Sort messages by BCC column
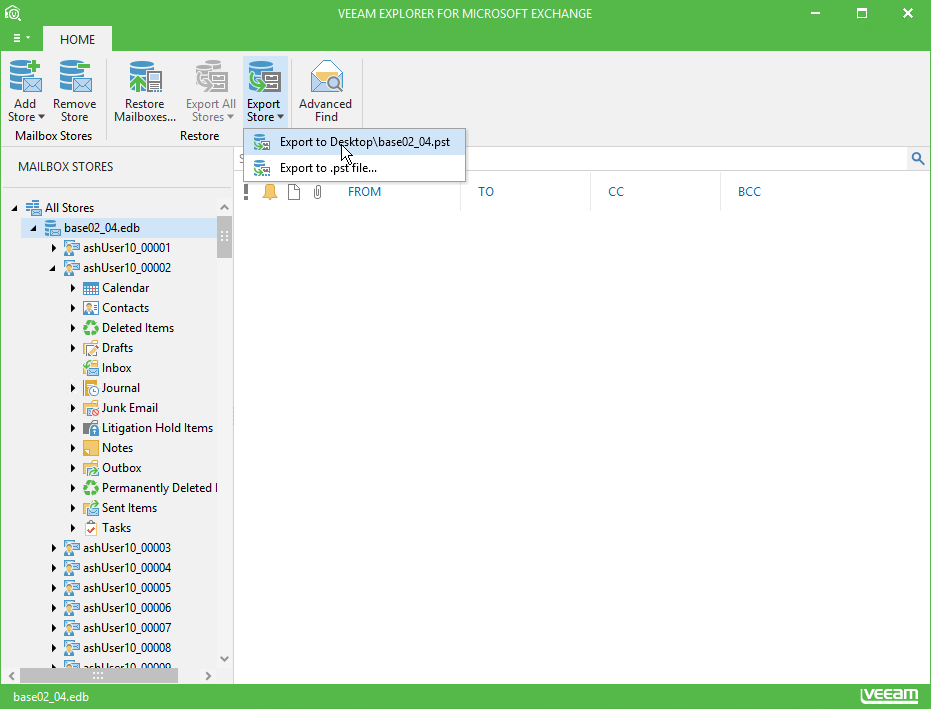931x709 pixels. click(x=749, y=192)
